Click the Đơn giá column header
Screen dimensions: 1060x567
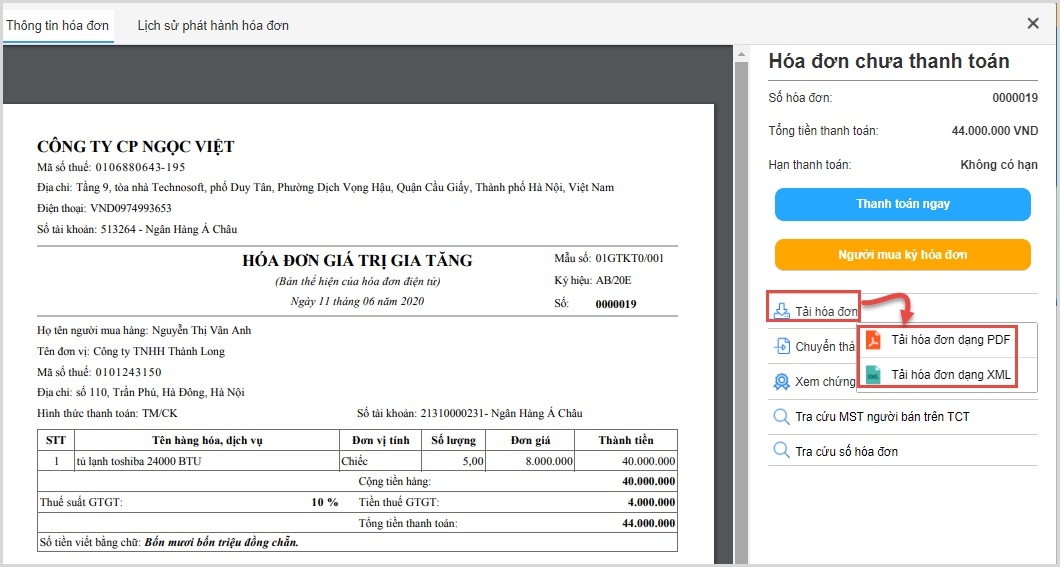[531, 441]
